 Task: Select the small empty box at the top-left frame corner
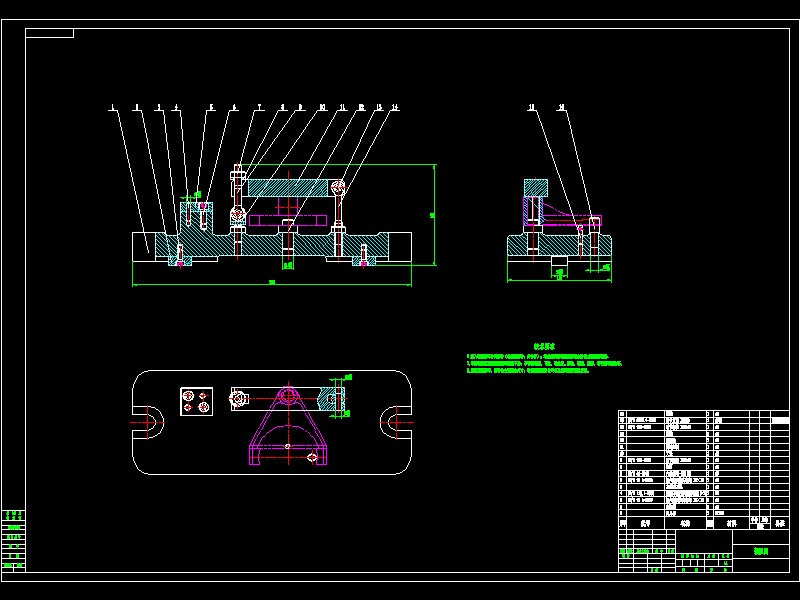tap(49, 33)
